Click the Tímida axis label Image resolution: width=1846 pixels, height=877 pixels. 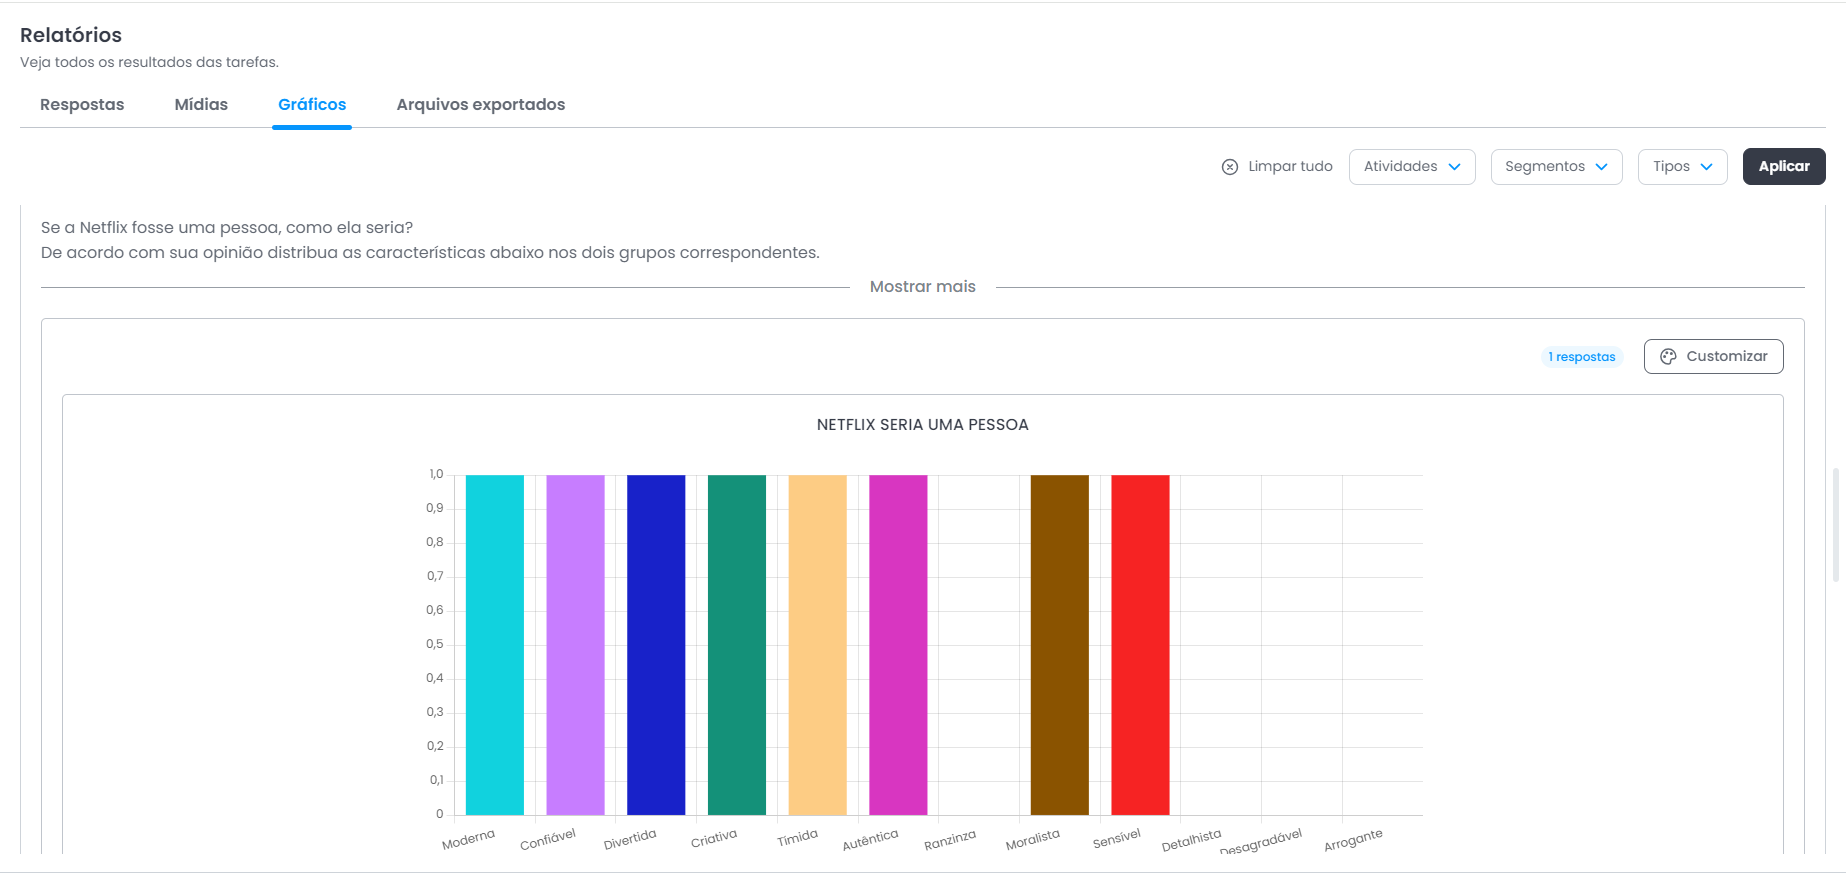(x=797, y=838)
